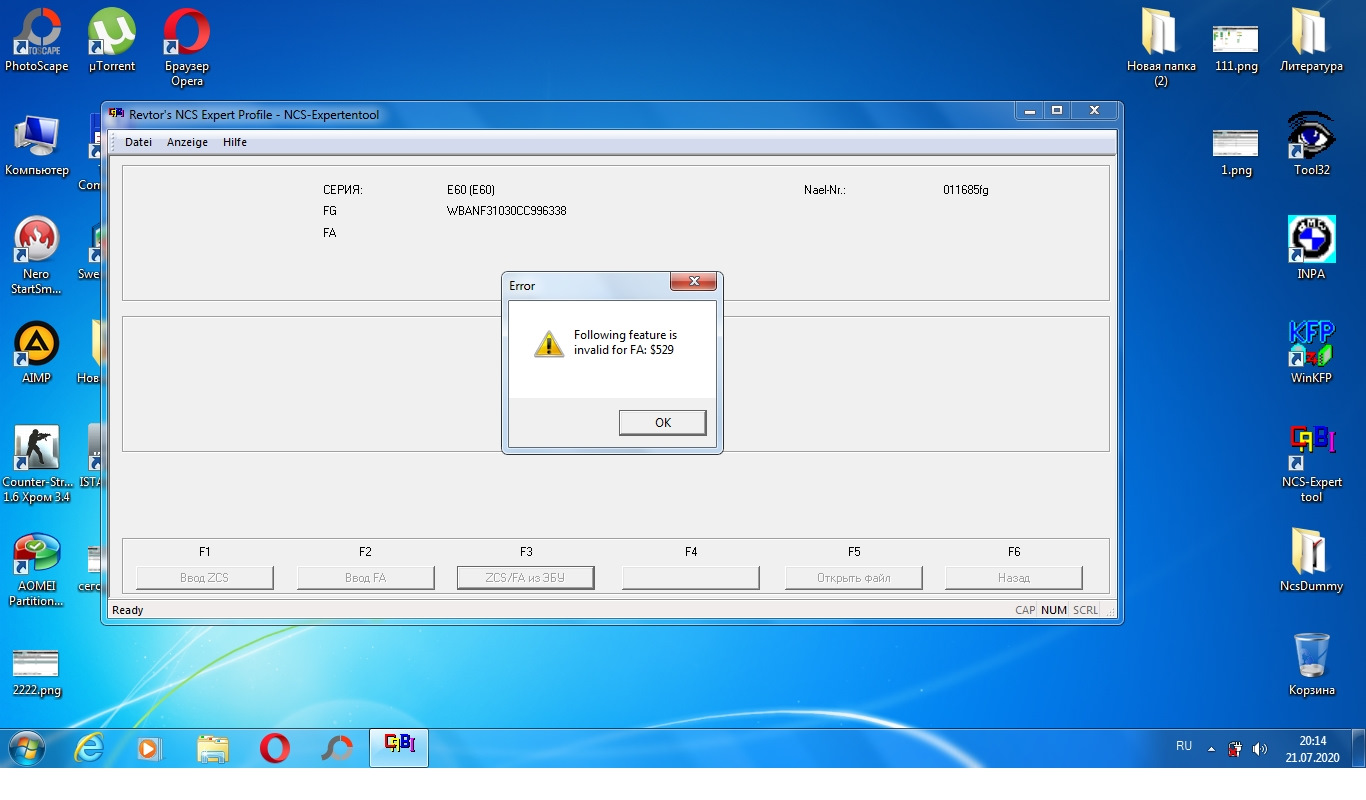1366x800 pixels.
Task: Click the NUM status bar indicator
Action: pyautogui.click(x=1054, y=610)
